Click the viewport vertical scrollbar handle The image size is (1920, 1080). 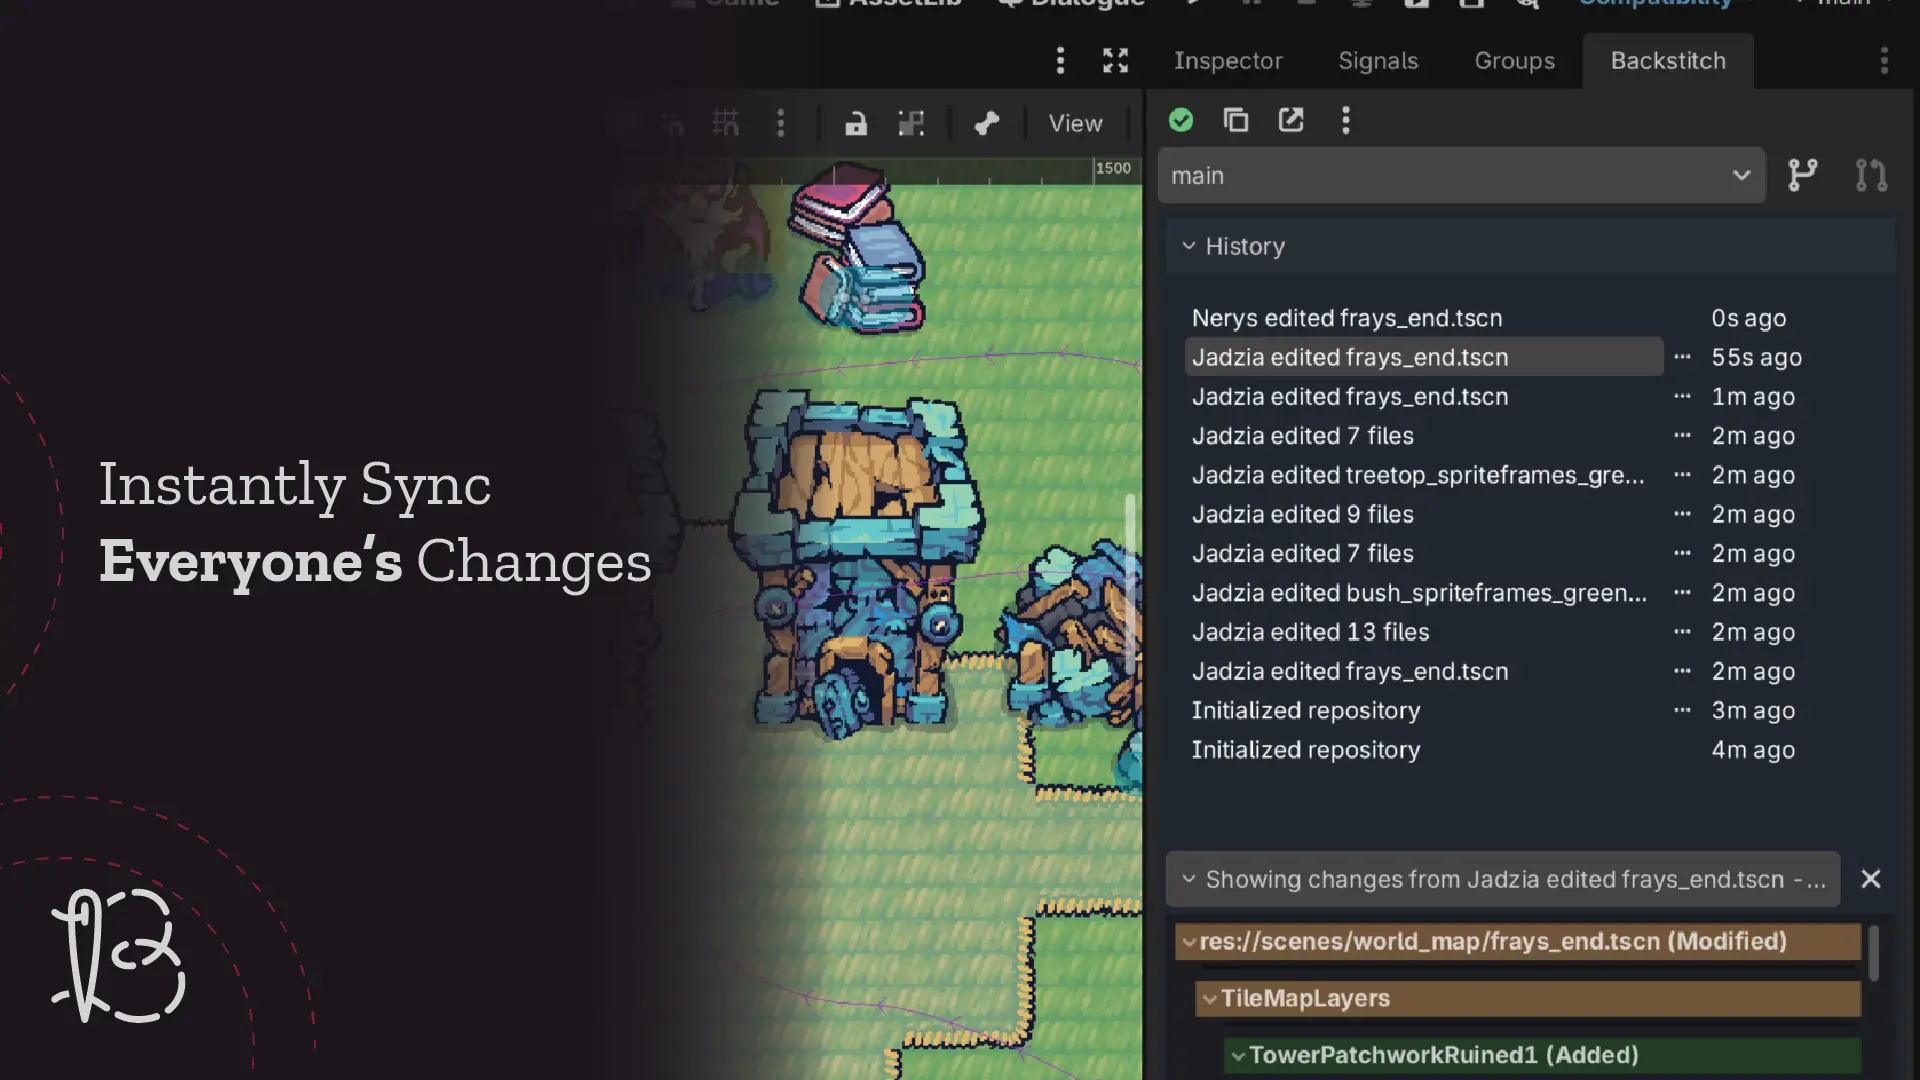pyautogui.click(x=1131, y=583)
